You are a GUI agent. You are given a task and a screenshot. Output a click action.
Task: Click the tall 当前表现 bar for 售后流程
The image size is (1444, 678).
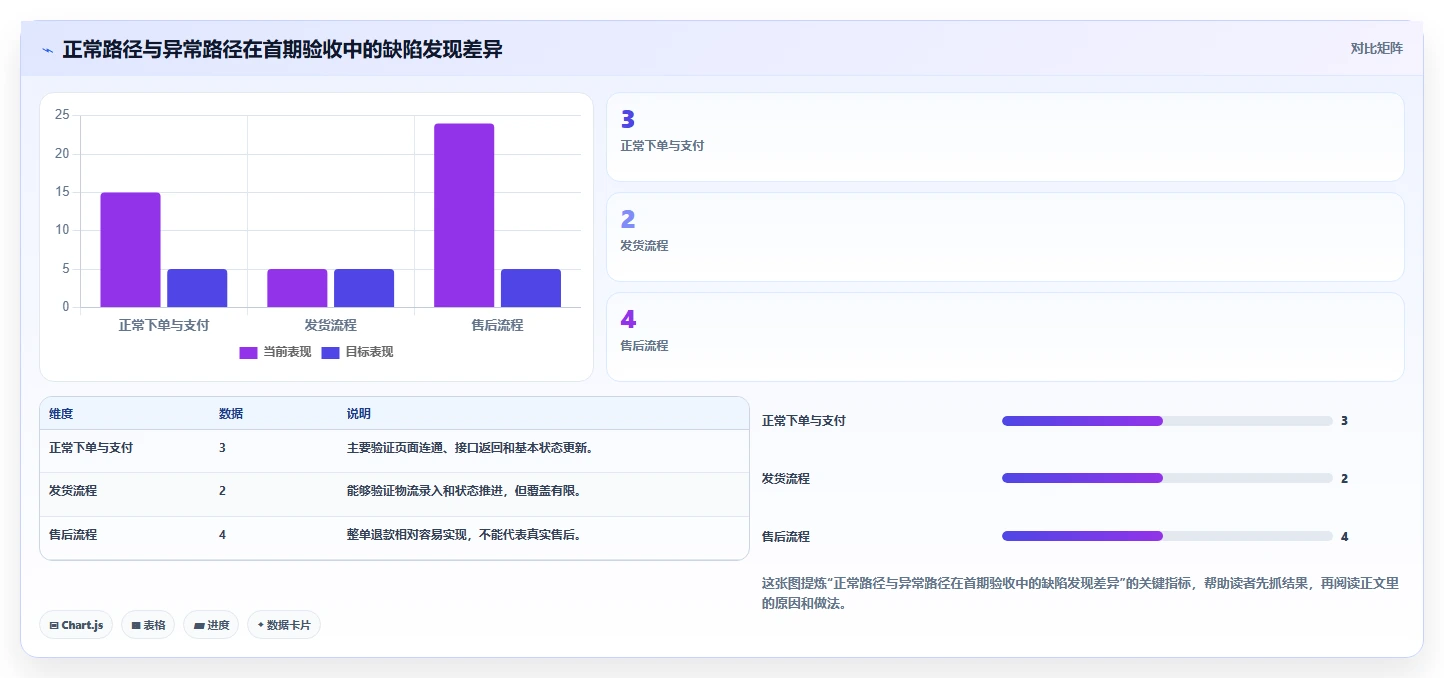[464, 215]
